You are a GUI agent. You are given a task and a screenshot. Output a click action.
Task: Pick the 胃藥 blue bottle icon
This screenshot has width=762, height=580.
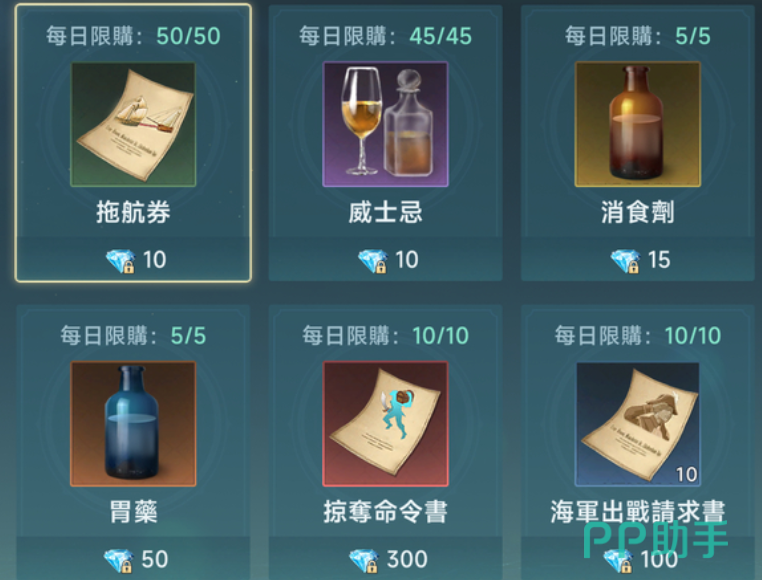coord(133,424)
